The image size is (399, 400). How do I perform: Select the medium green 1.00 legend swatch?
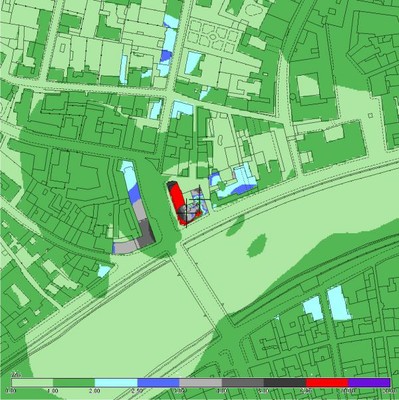coord(74,382)
